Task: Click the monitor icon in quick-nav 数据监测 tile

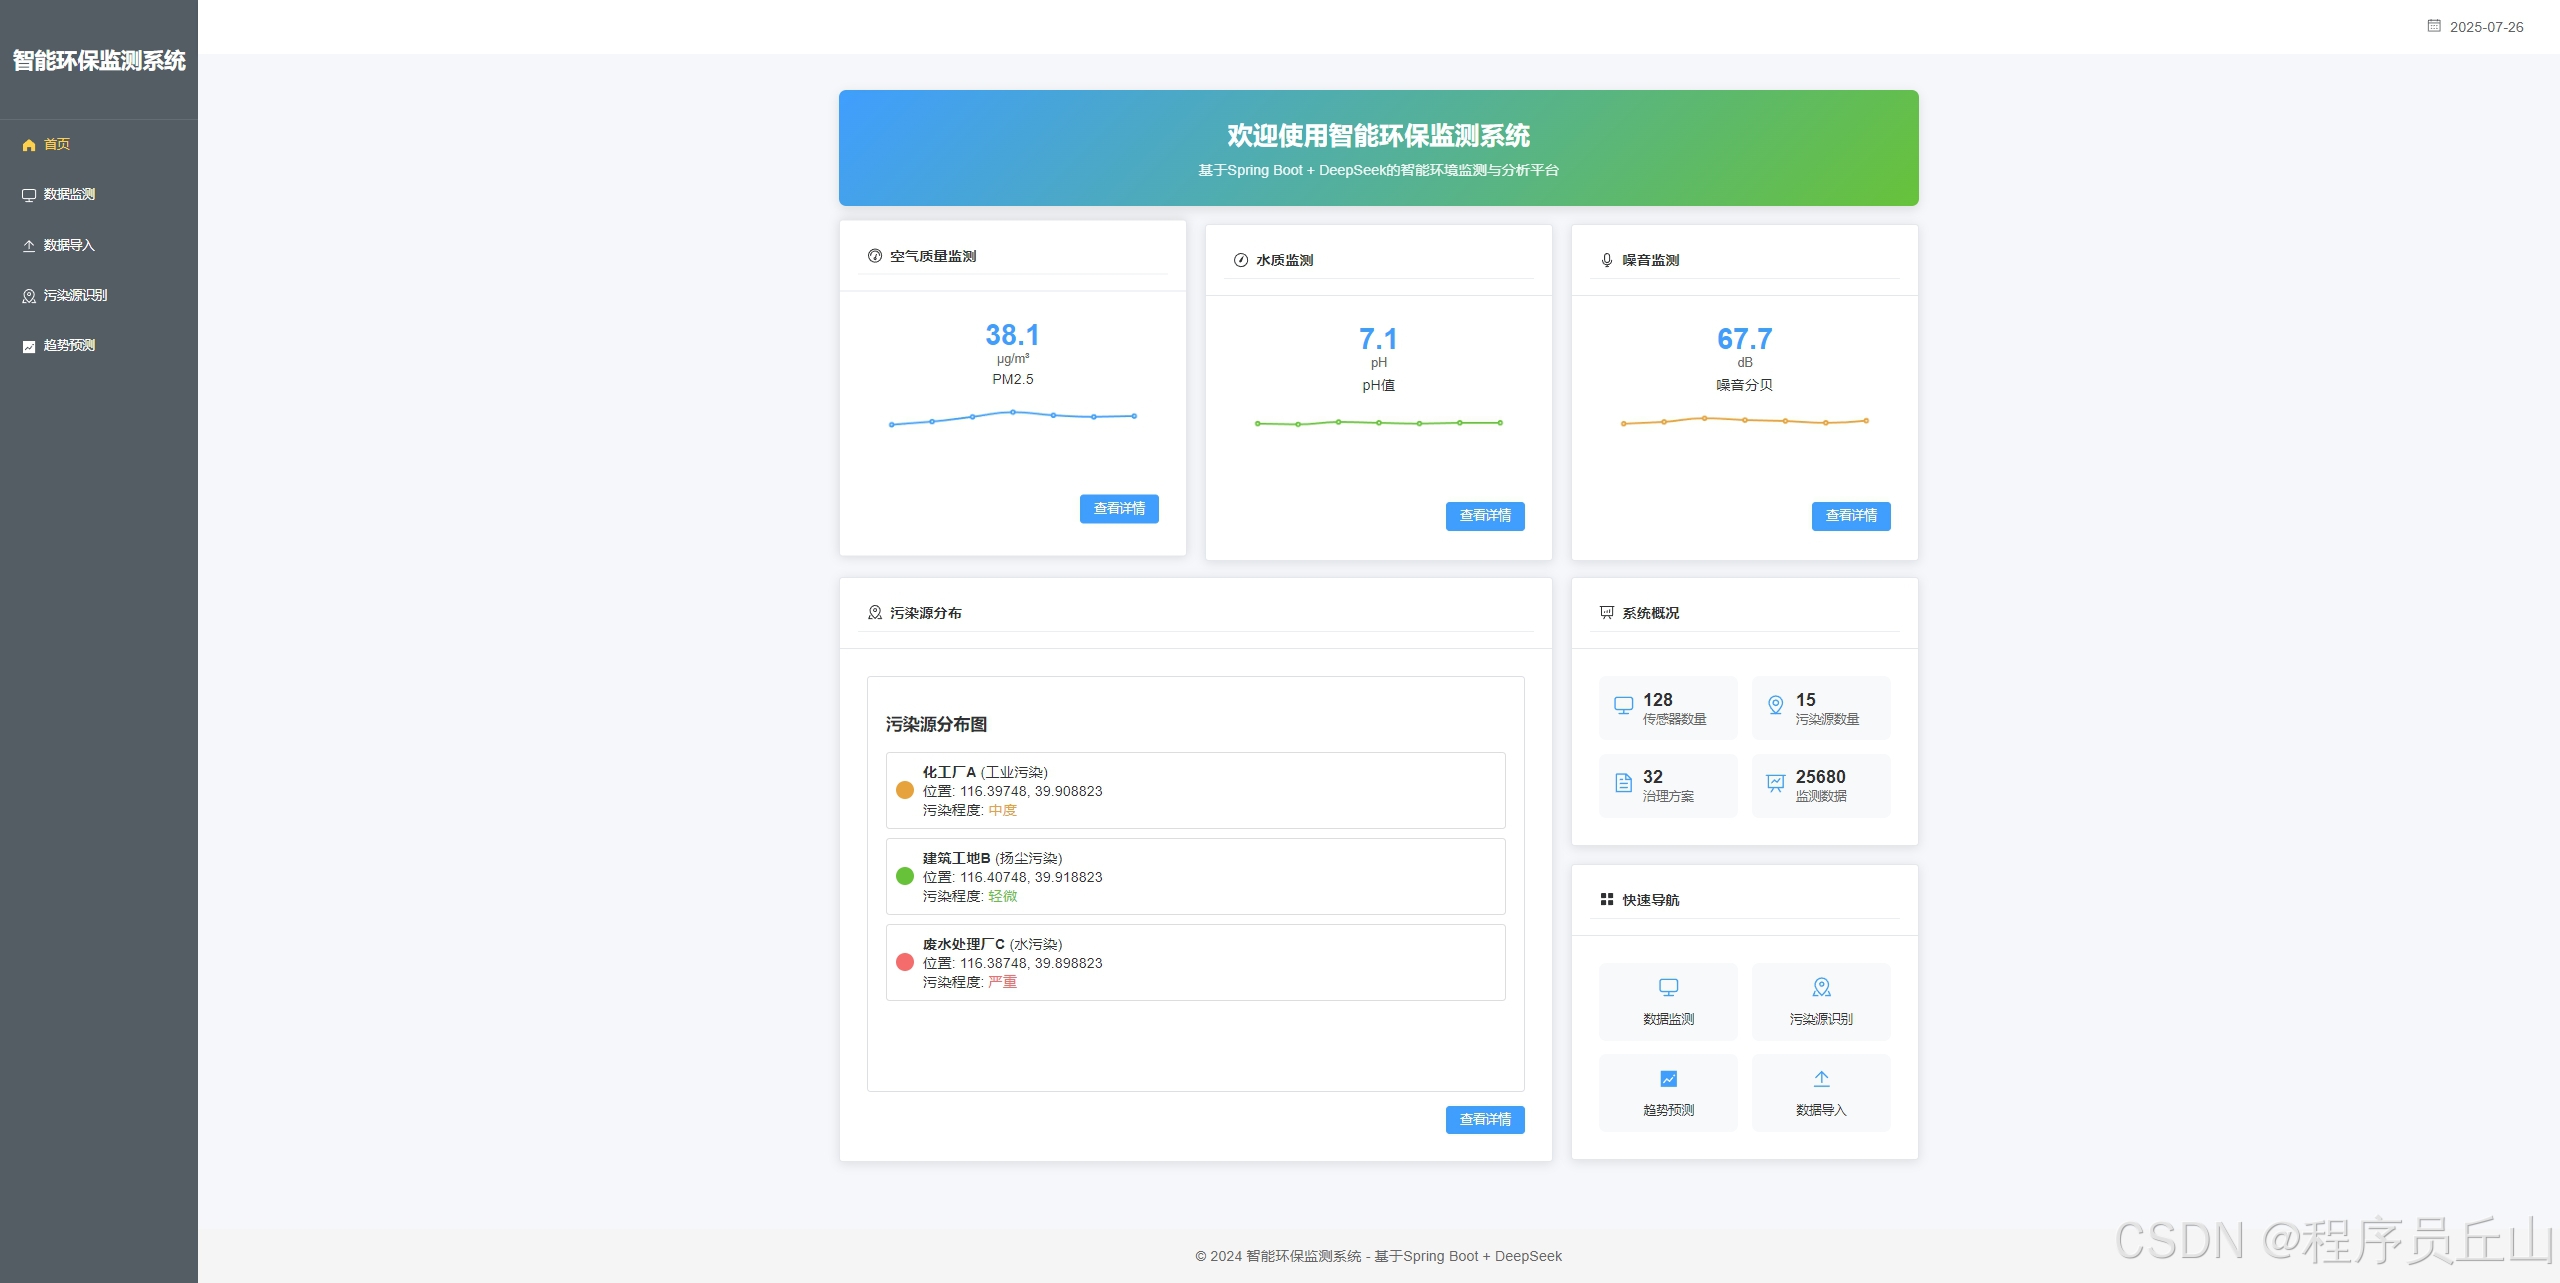Action: click(1669, 988)
